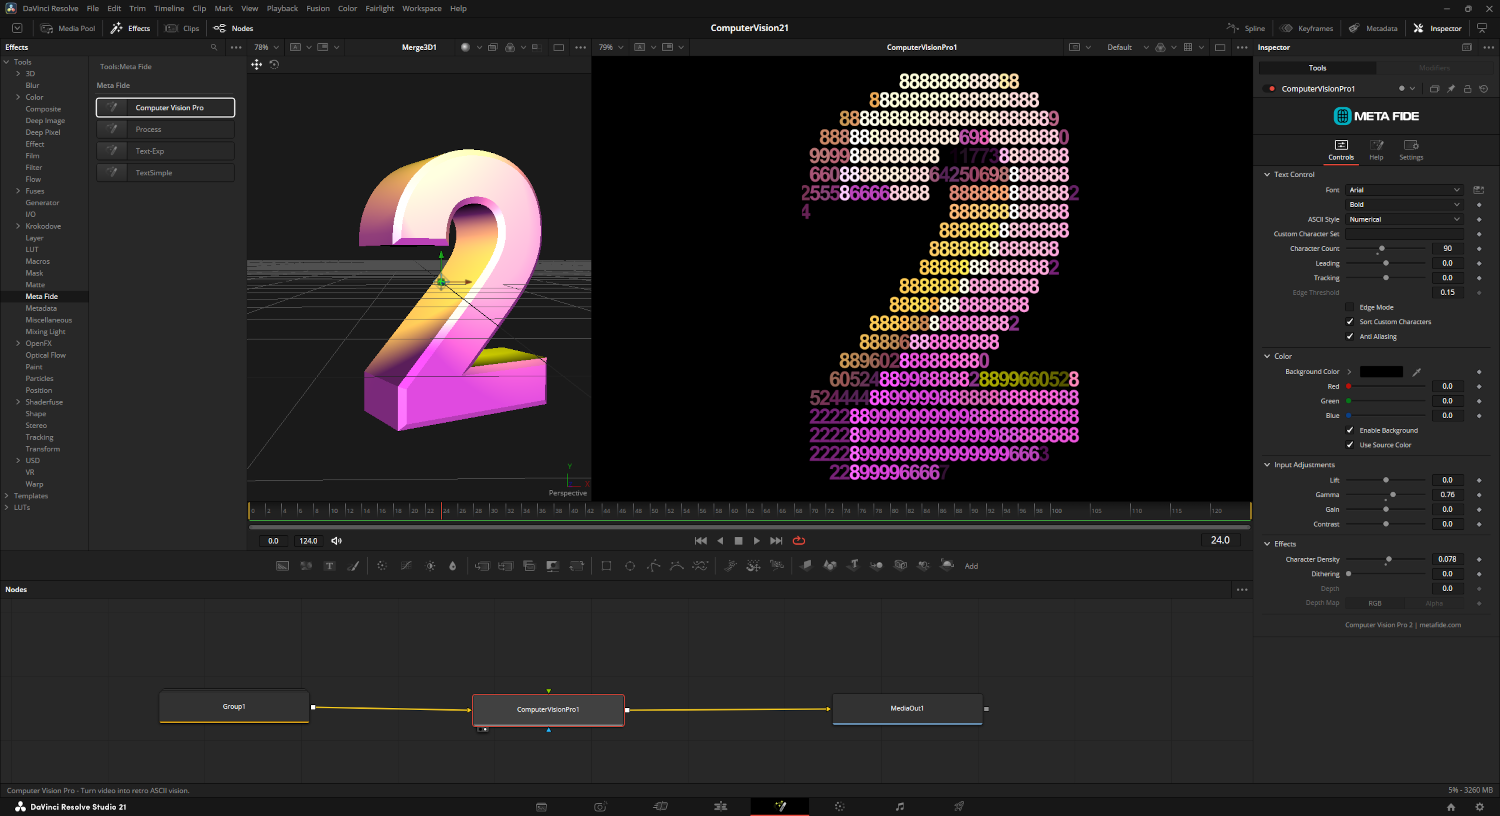Open the Color page icon
1500x816 pixels.
pyautogui.click(x=839, y=806)
